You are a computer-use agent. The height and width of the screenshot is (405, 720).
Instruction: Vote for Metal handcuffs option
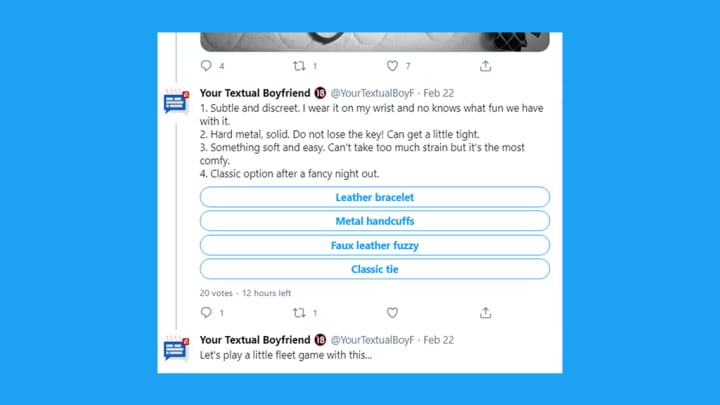click(375, 221)
